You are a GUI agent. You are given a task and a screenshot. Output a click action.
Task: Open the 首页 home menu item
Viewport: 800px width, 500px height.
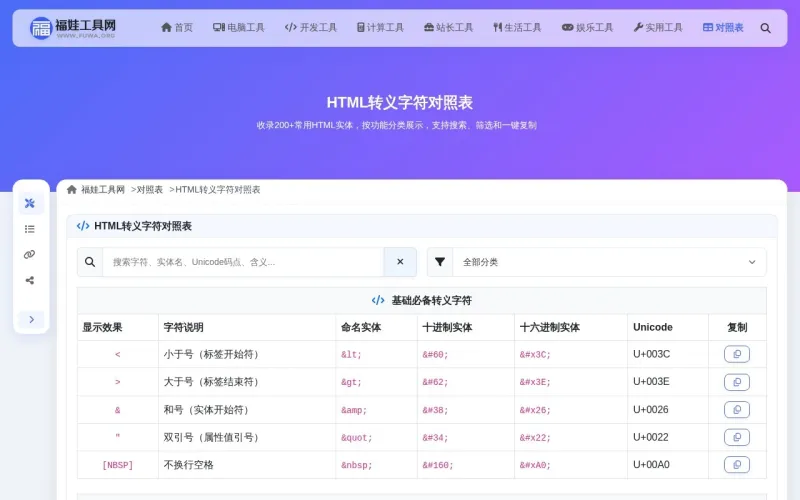click(177, 28)
